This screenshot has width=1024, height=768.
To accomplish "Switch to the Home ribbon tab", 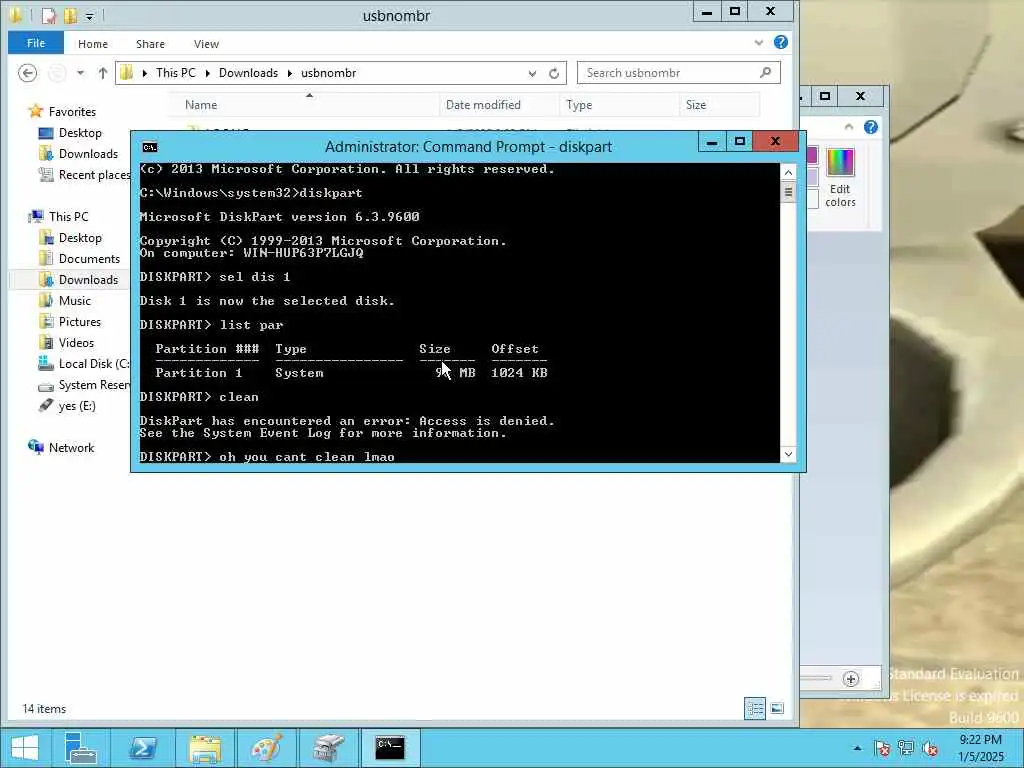I will click(93, 44).
